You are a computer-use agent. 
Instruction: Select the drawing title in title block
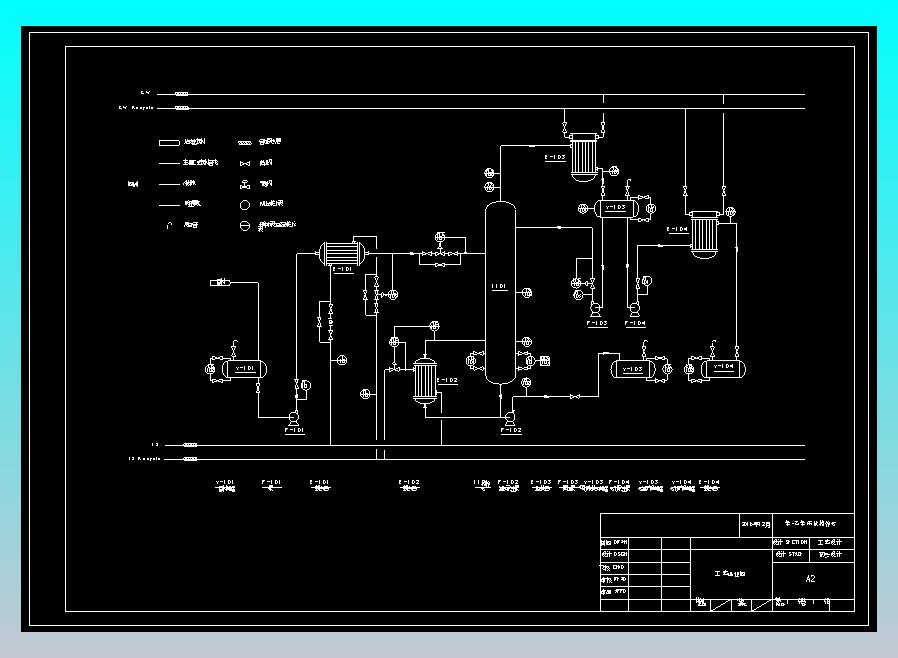point(730,574)
